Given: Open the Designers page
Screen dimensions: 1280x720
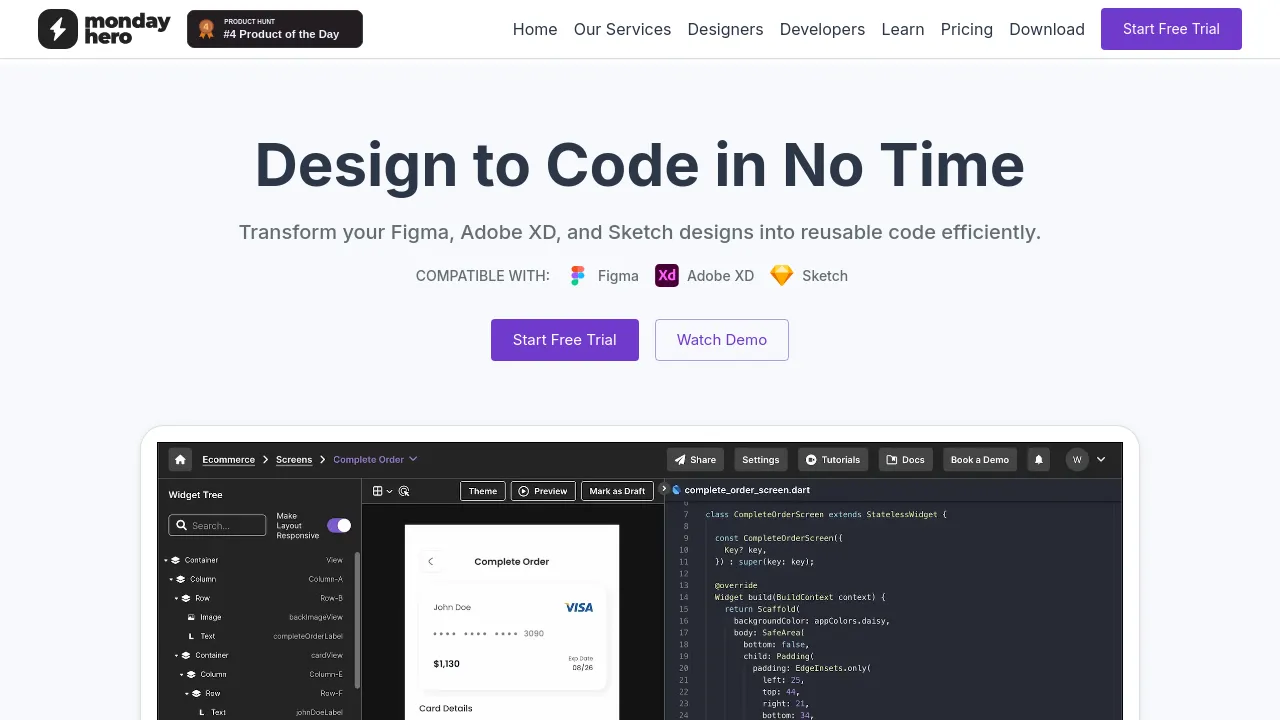Looking at the screenshot, I should point(725,29).
